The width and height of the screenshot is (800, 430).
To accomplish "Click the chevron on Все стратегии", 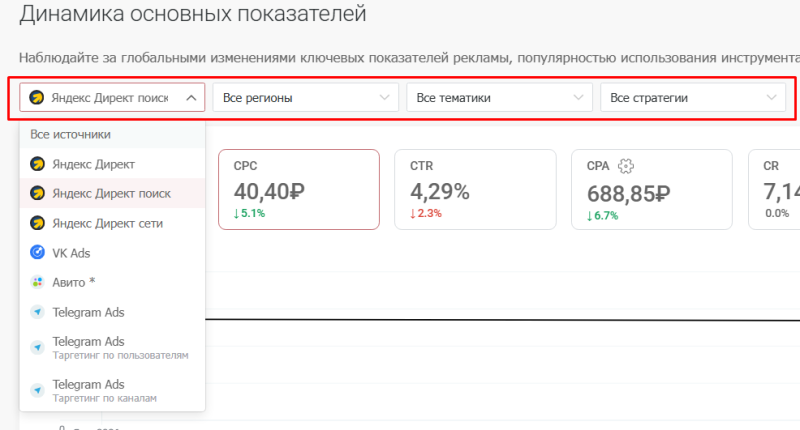I will [771, 97].
